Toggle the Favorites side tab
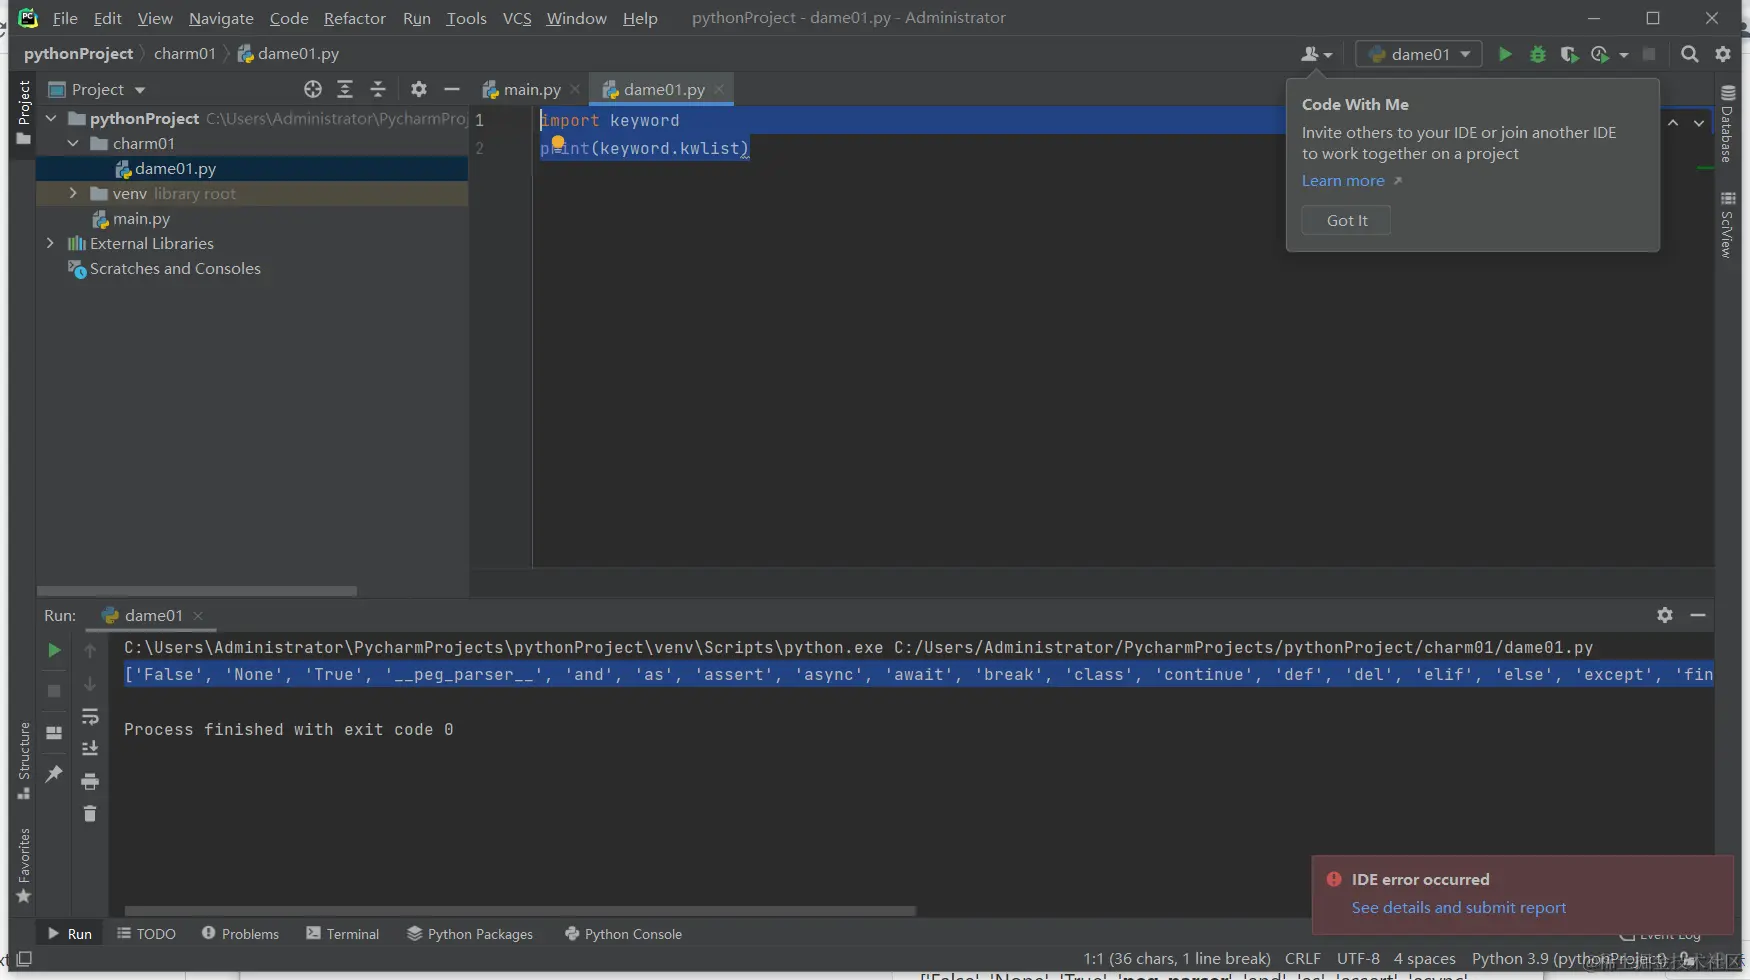1750x980 pixels. pos(24,865)
